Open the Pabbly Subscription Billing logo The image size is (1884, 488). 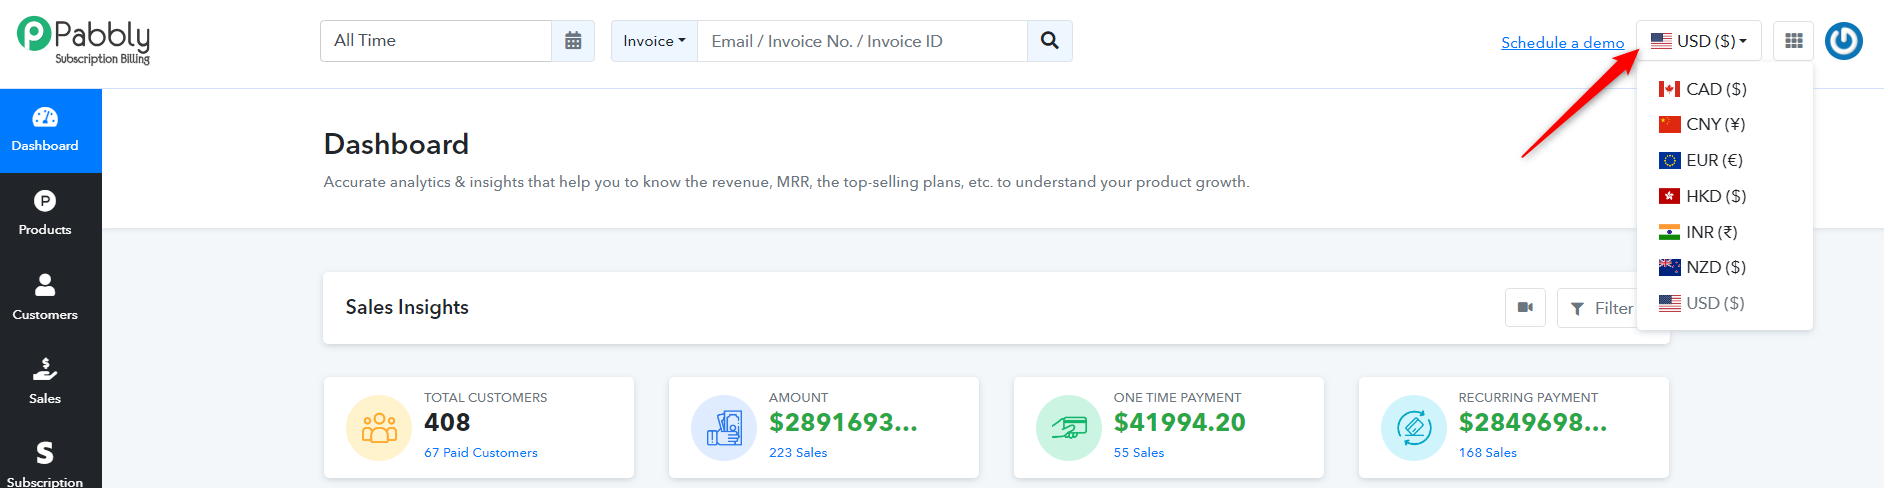pos(84,41)
